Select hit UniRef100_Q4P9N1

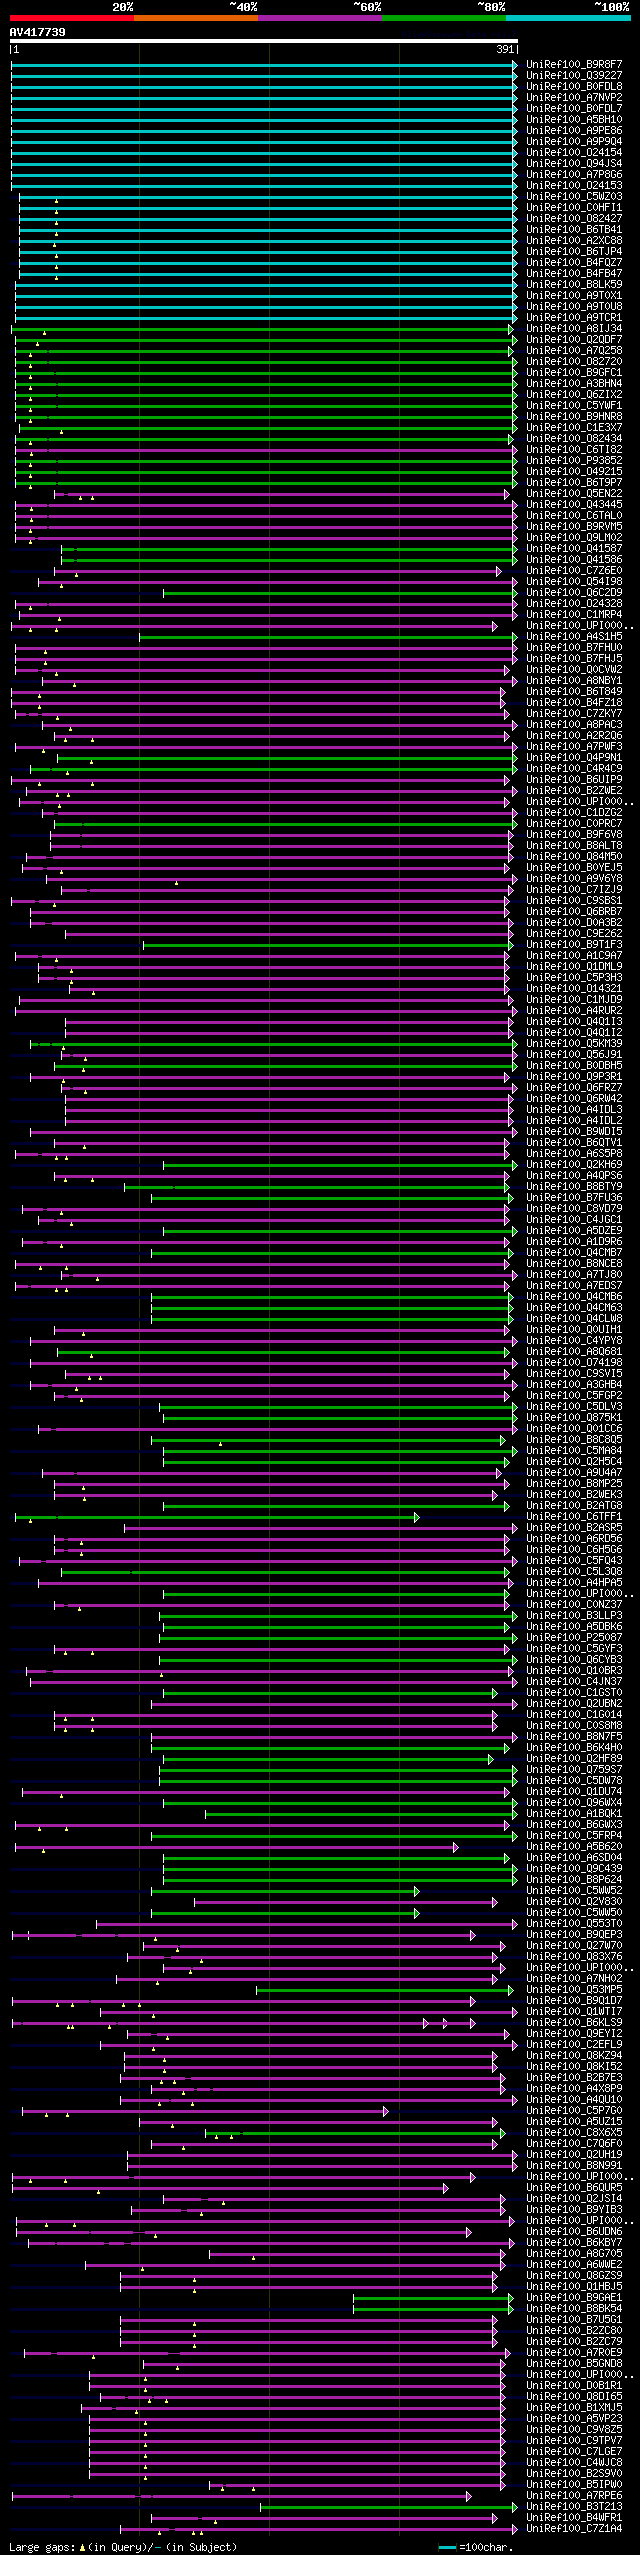574,758
